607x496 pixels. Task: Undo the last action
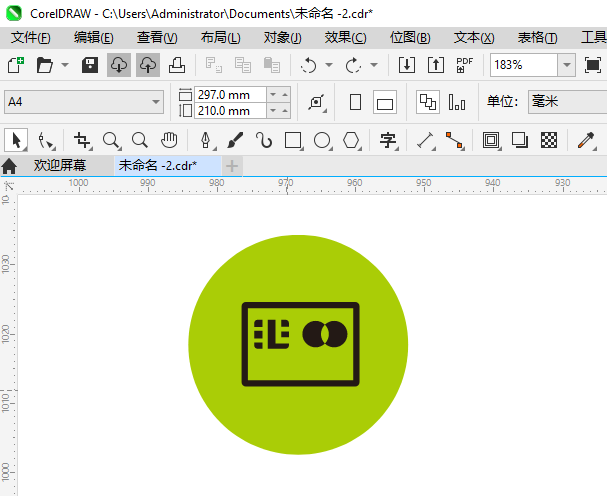[x=309, y=65]
